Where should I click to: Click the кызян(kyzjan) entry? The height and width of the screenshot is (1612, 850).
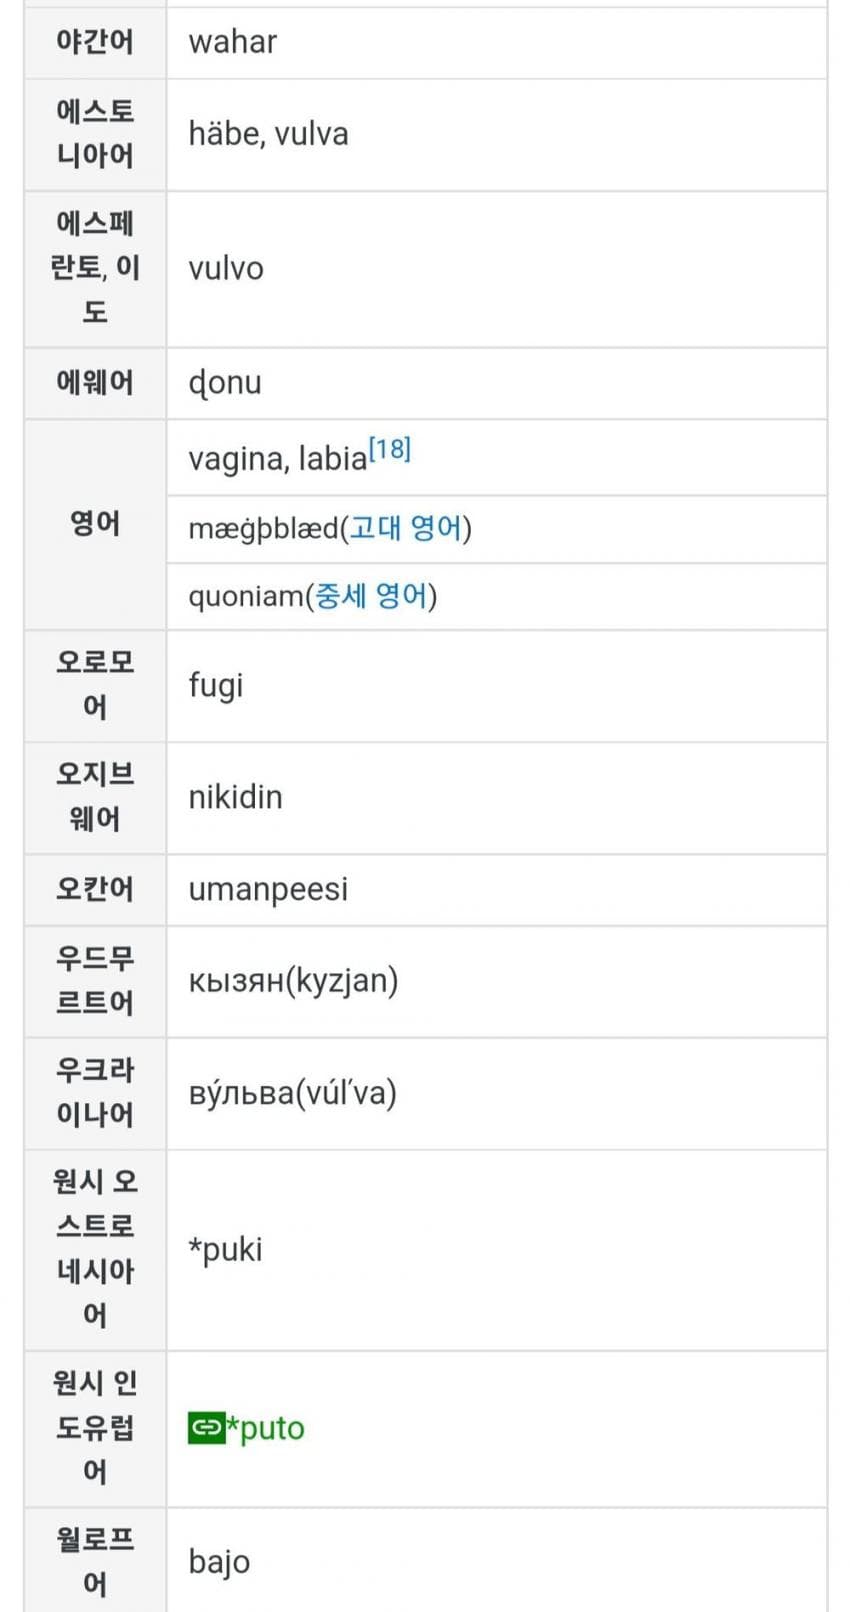coord(293,981)
